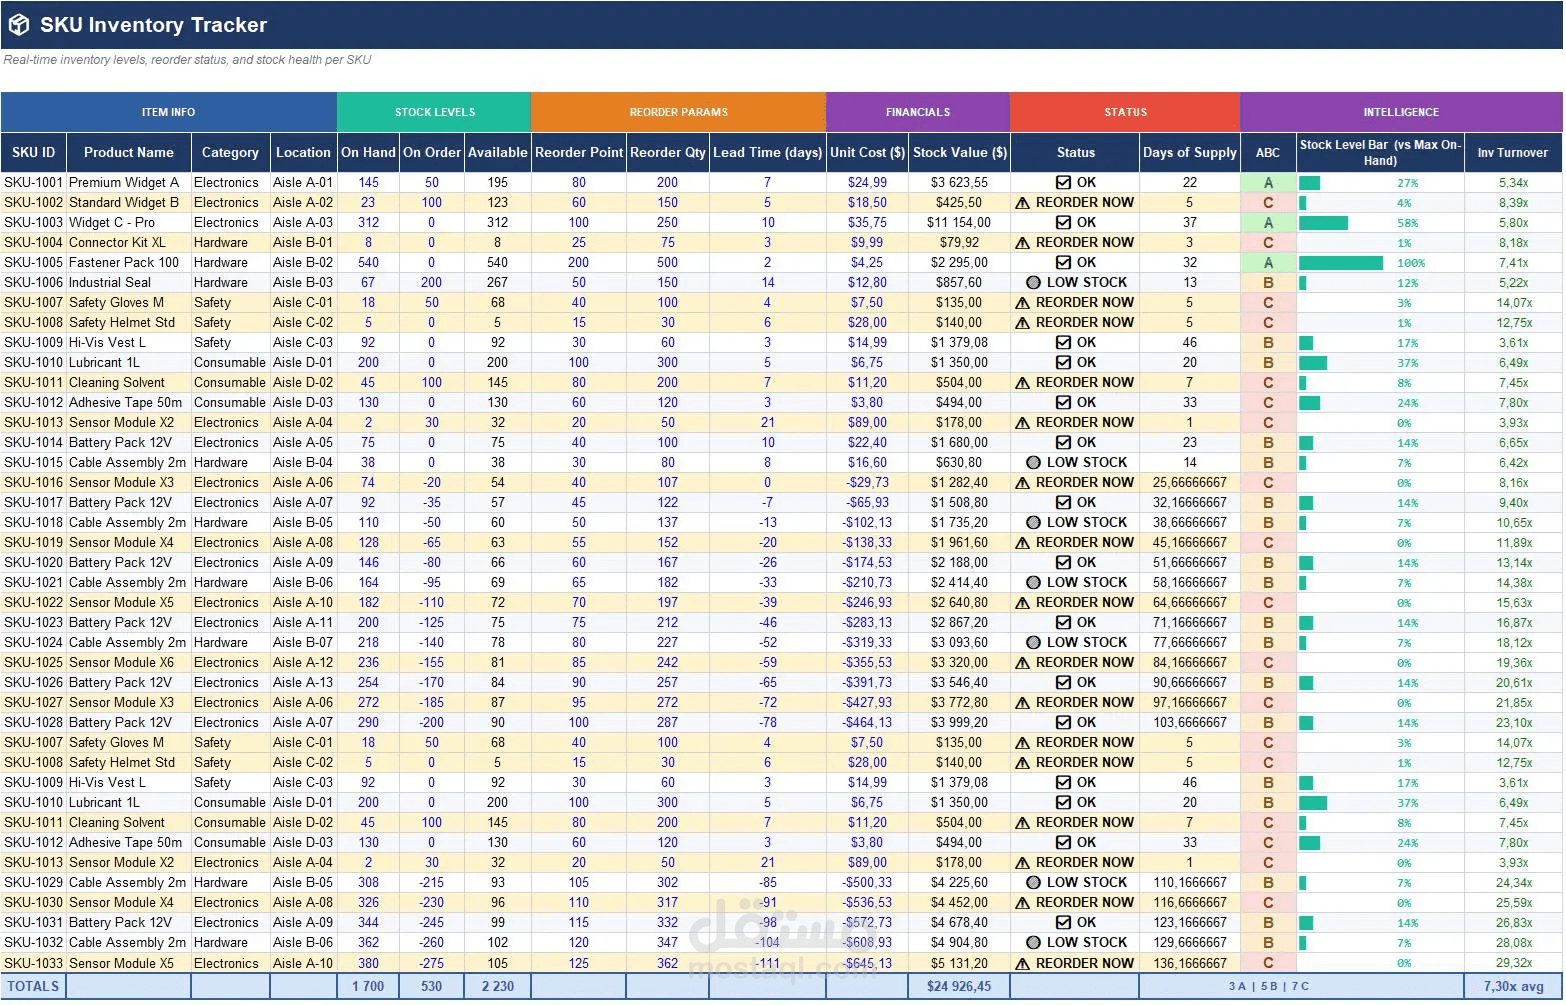Click the OK checkmark icon in SKU-1017 row
Screen dimensions: 1566x1005
(x=1064, y=502)
